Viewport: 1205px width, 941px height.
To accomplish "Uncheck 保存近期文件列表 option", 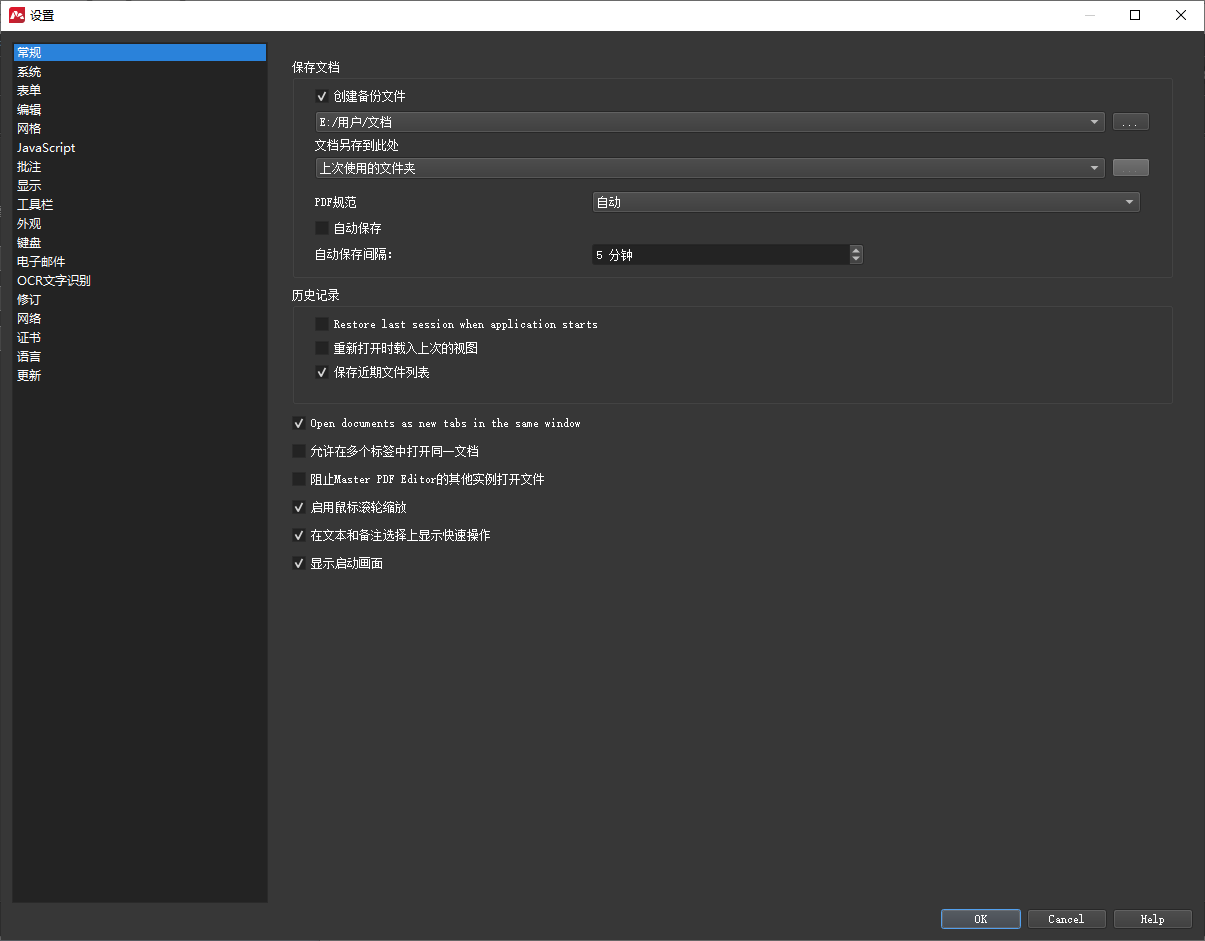I will (x=322, y=372).
